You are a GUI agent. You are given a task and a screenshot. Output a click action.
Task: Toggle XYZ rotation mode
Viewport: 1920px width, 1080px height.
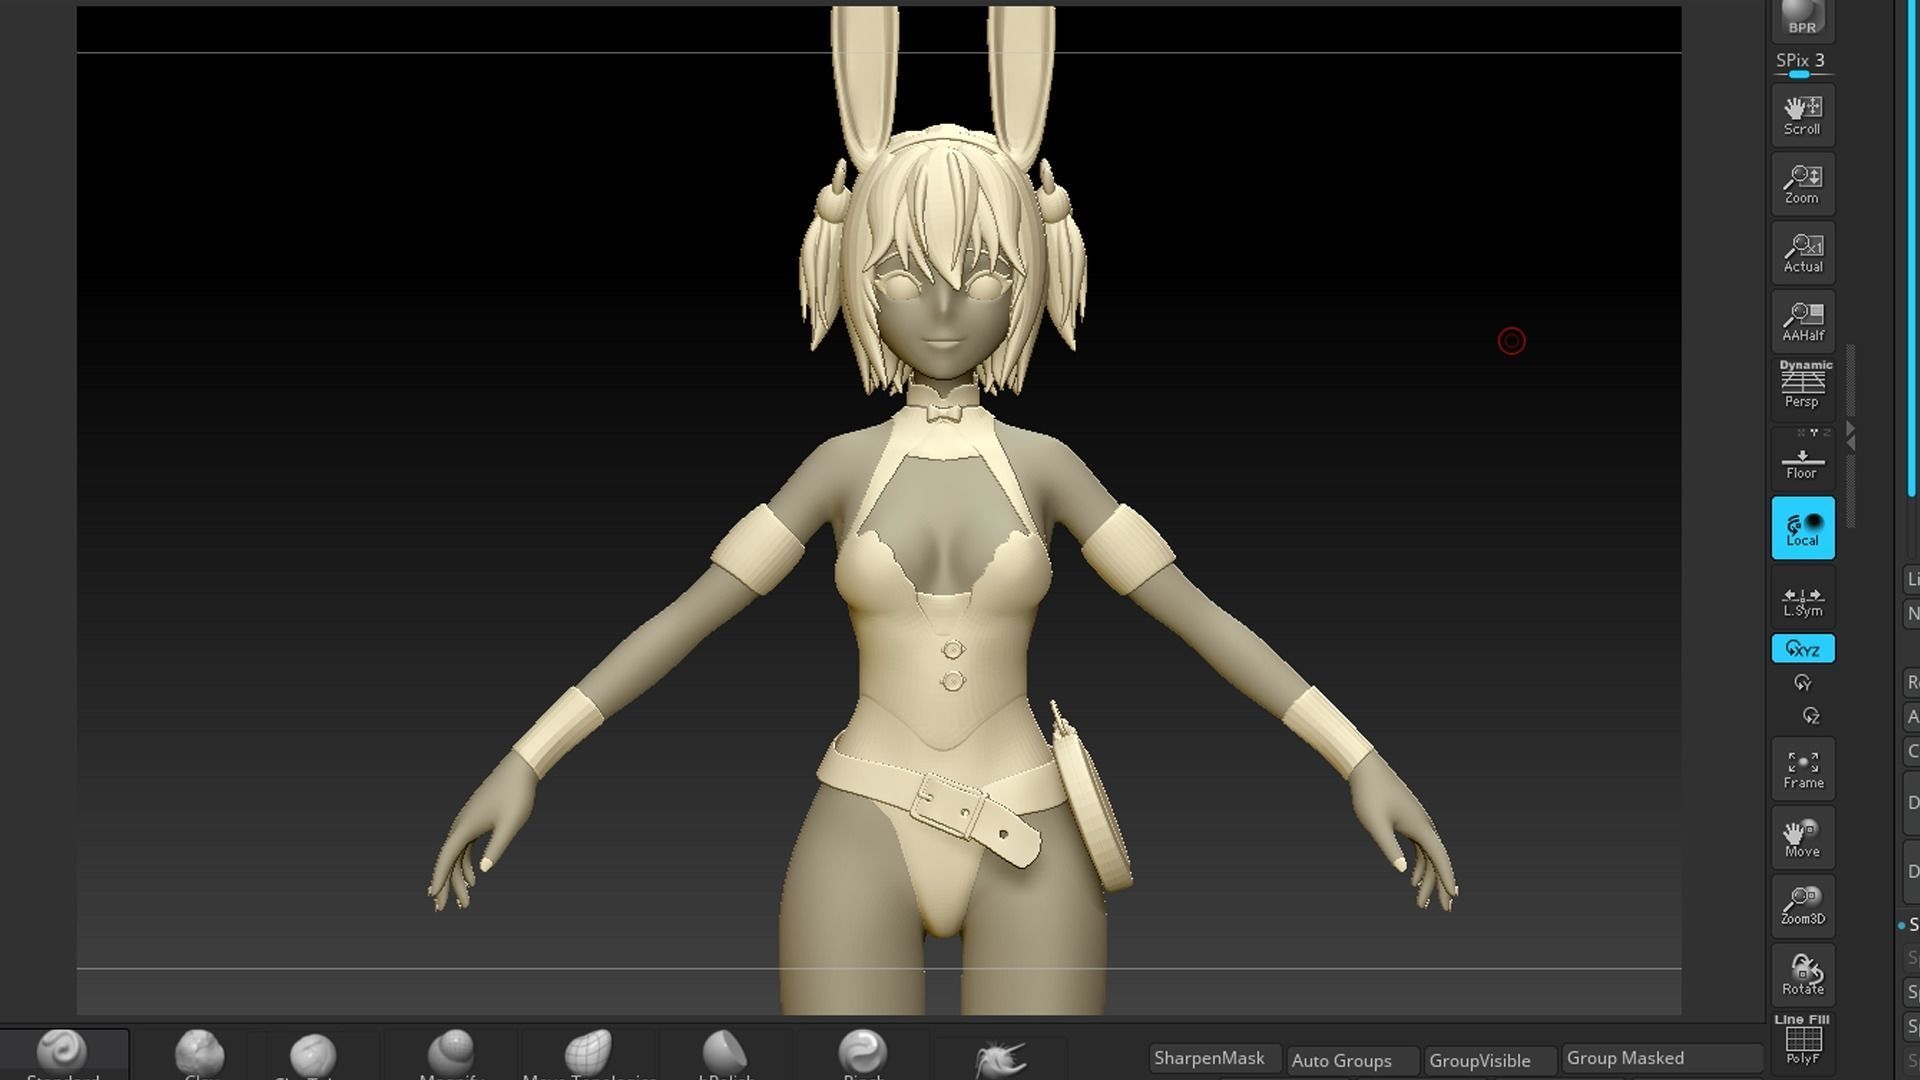[x=1802, y=649]
